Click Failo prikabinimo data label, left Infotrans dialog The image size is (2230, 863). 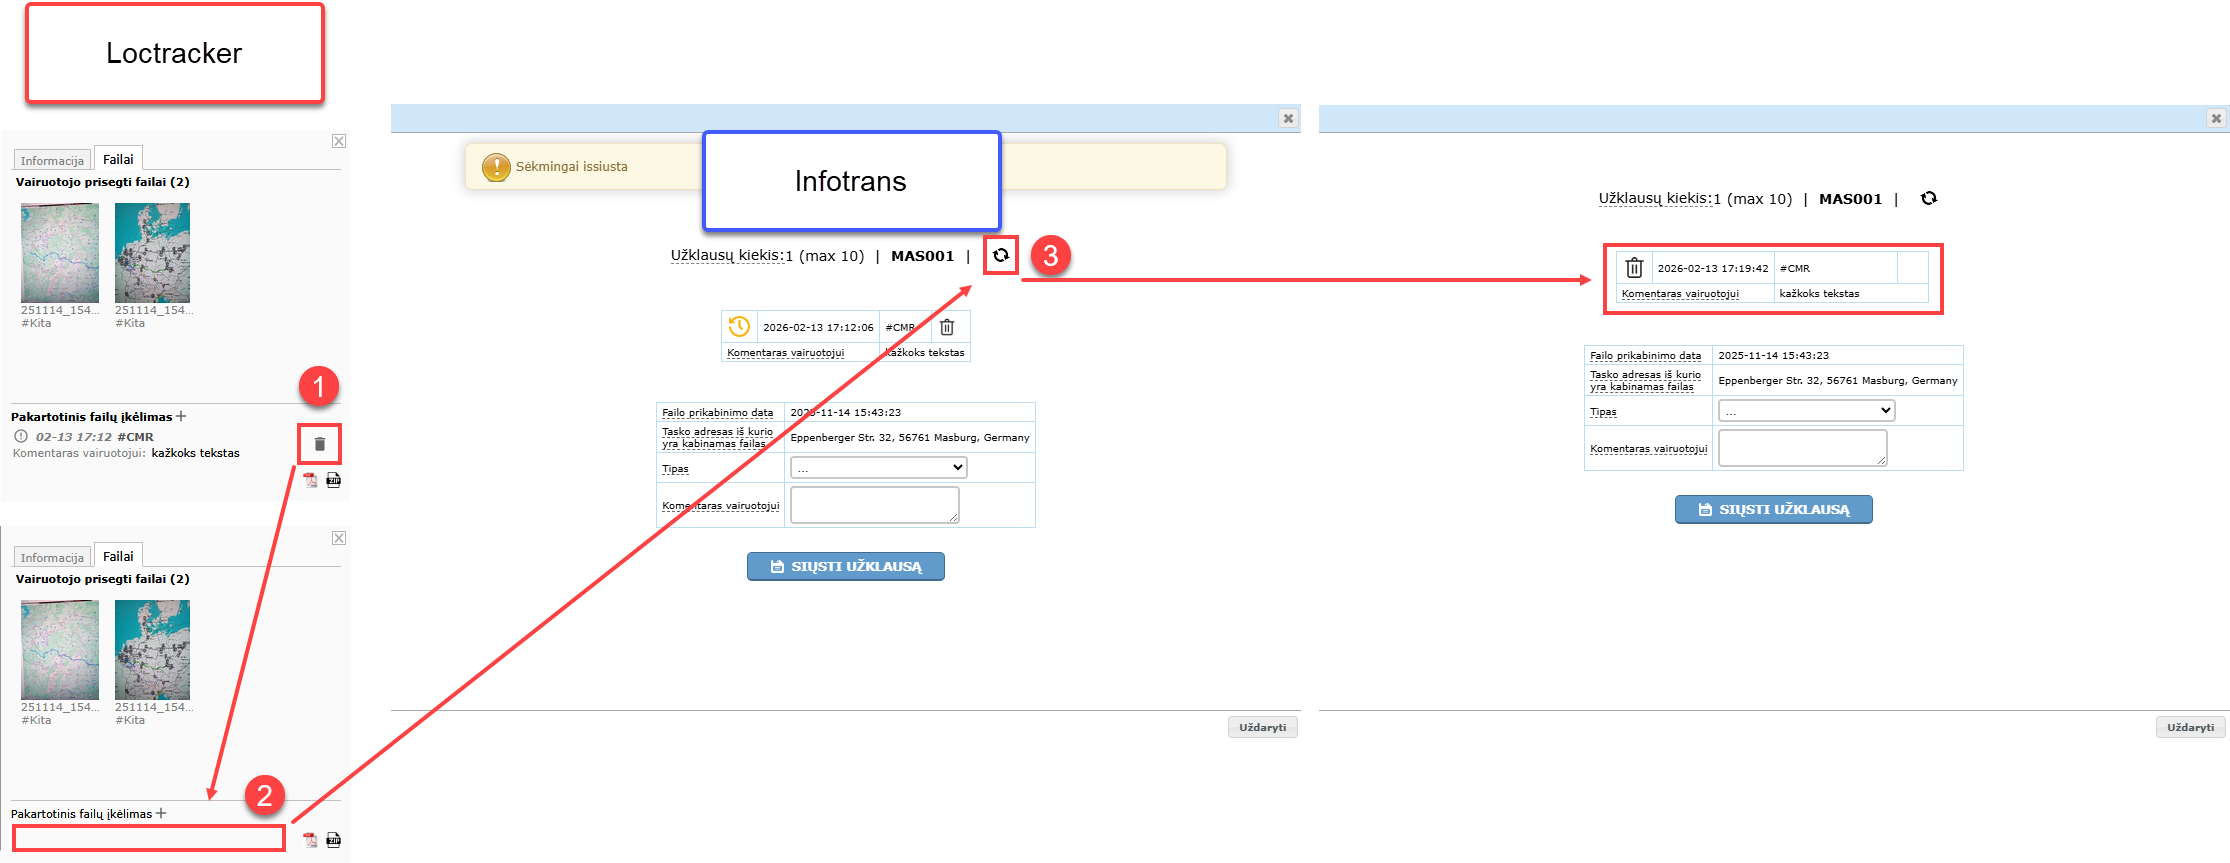(717, 412)
